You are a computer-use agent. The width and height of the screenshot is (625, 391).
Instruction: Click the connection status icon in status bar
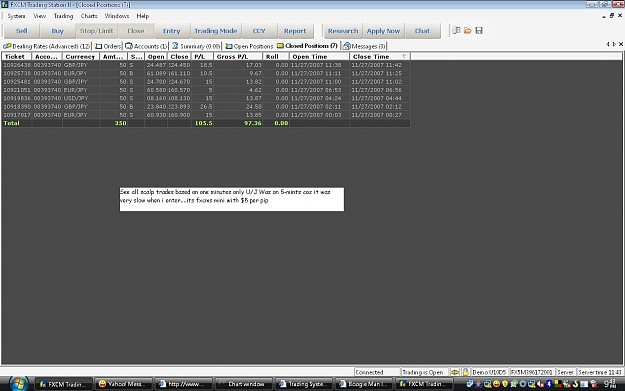tap(455, 372)
